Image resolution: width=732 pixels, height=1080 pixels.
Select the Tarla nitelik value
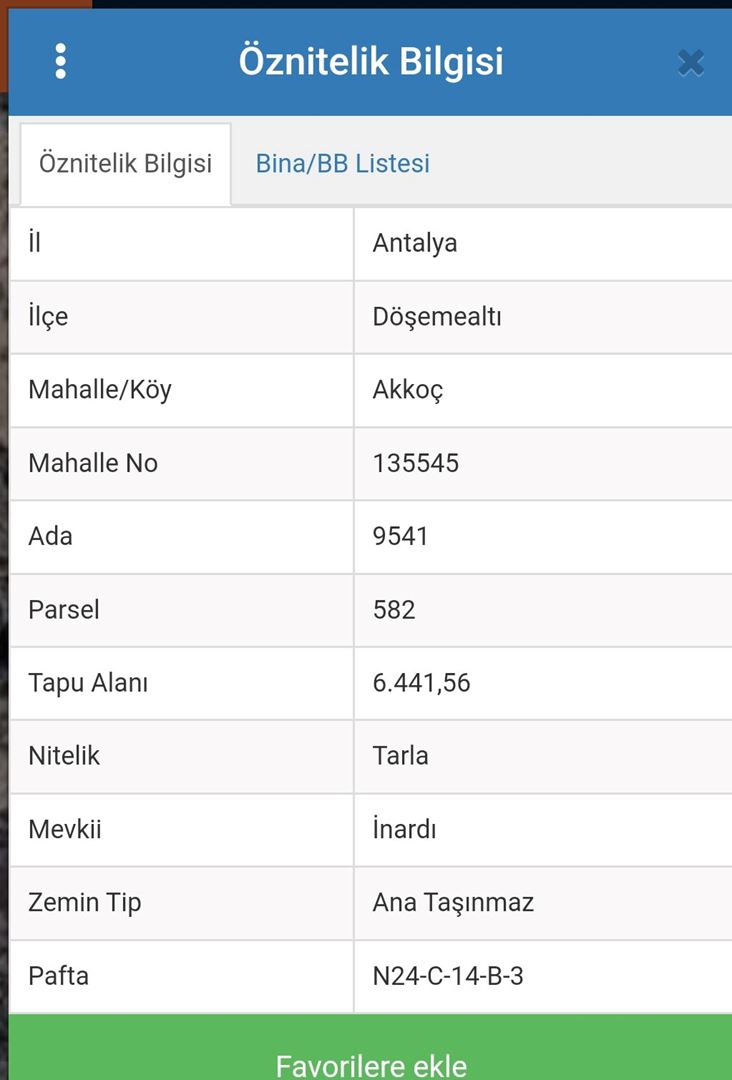point(401,756)
